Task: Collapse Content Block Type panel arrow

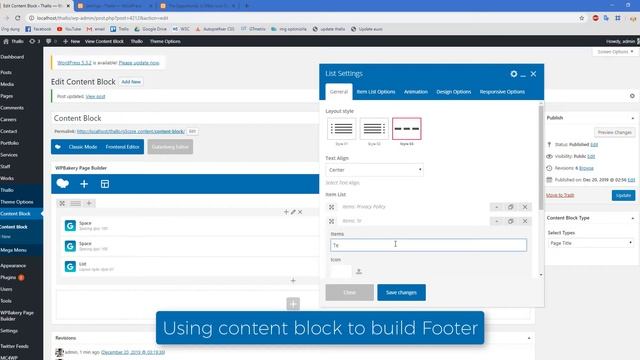Action: 633,218
